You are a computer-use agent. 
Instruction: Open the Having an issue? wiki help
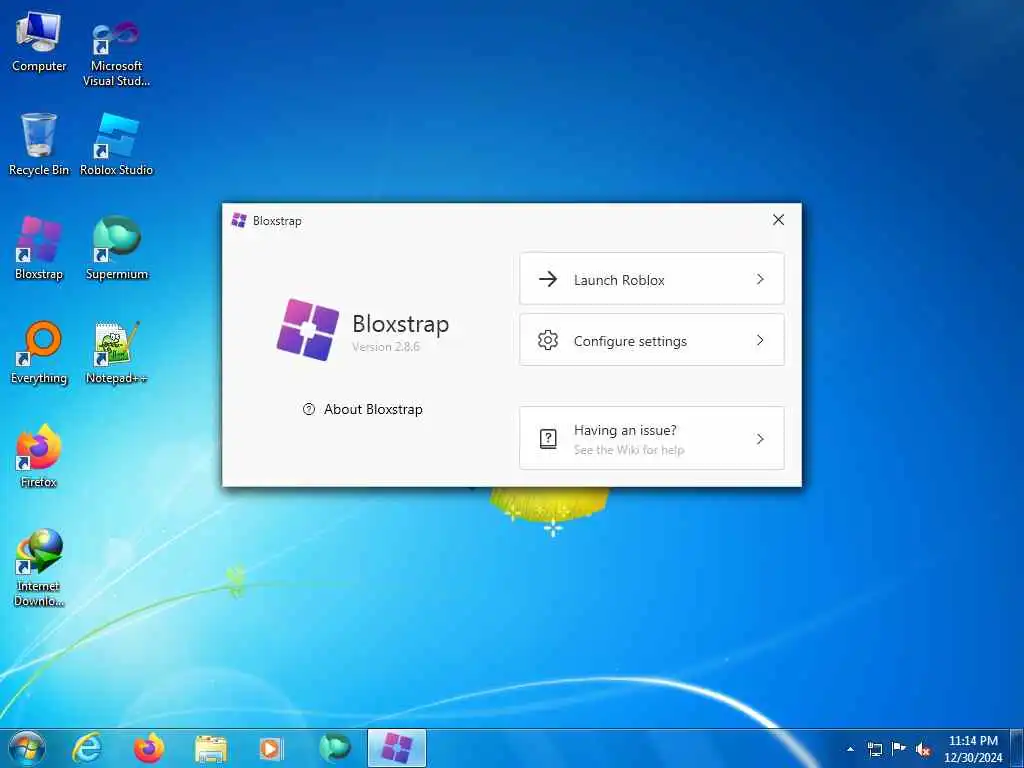652,438
